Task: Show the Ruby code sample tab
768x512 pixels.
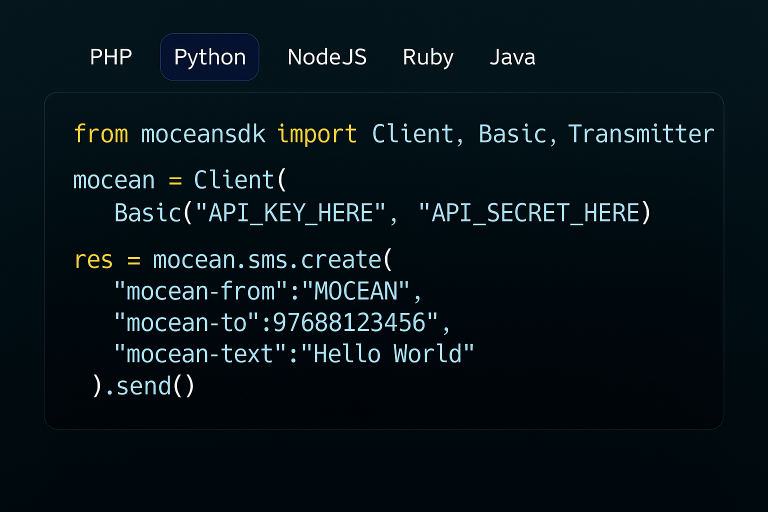Action: [428, 57]
